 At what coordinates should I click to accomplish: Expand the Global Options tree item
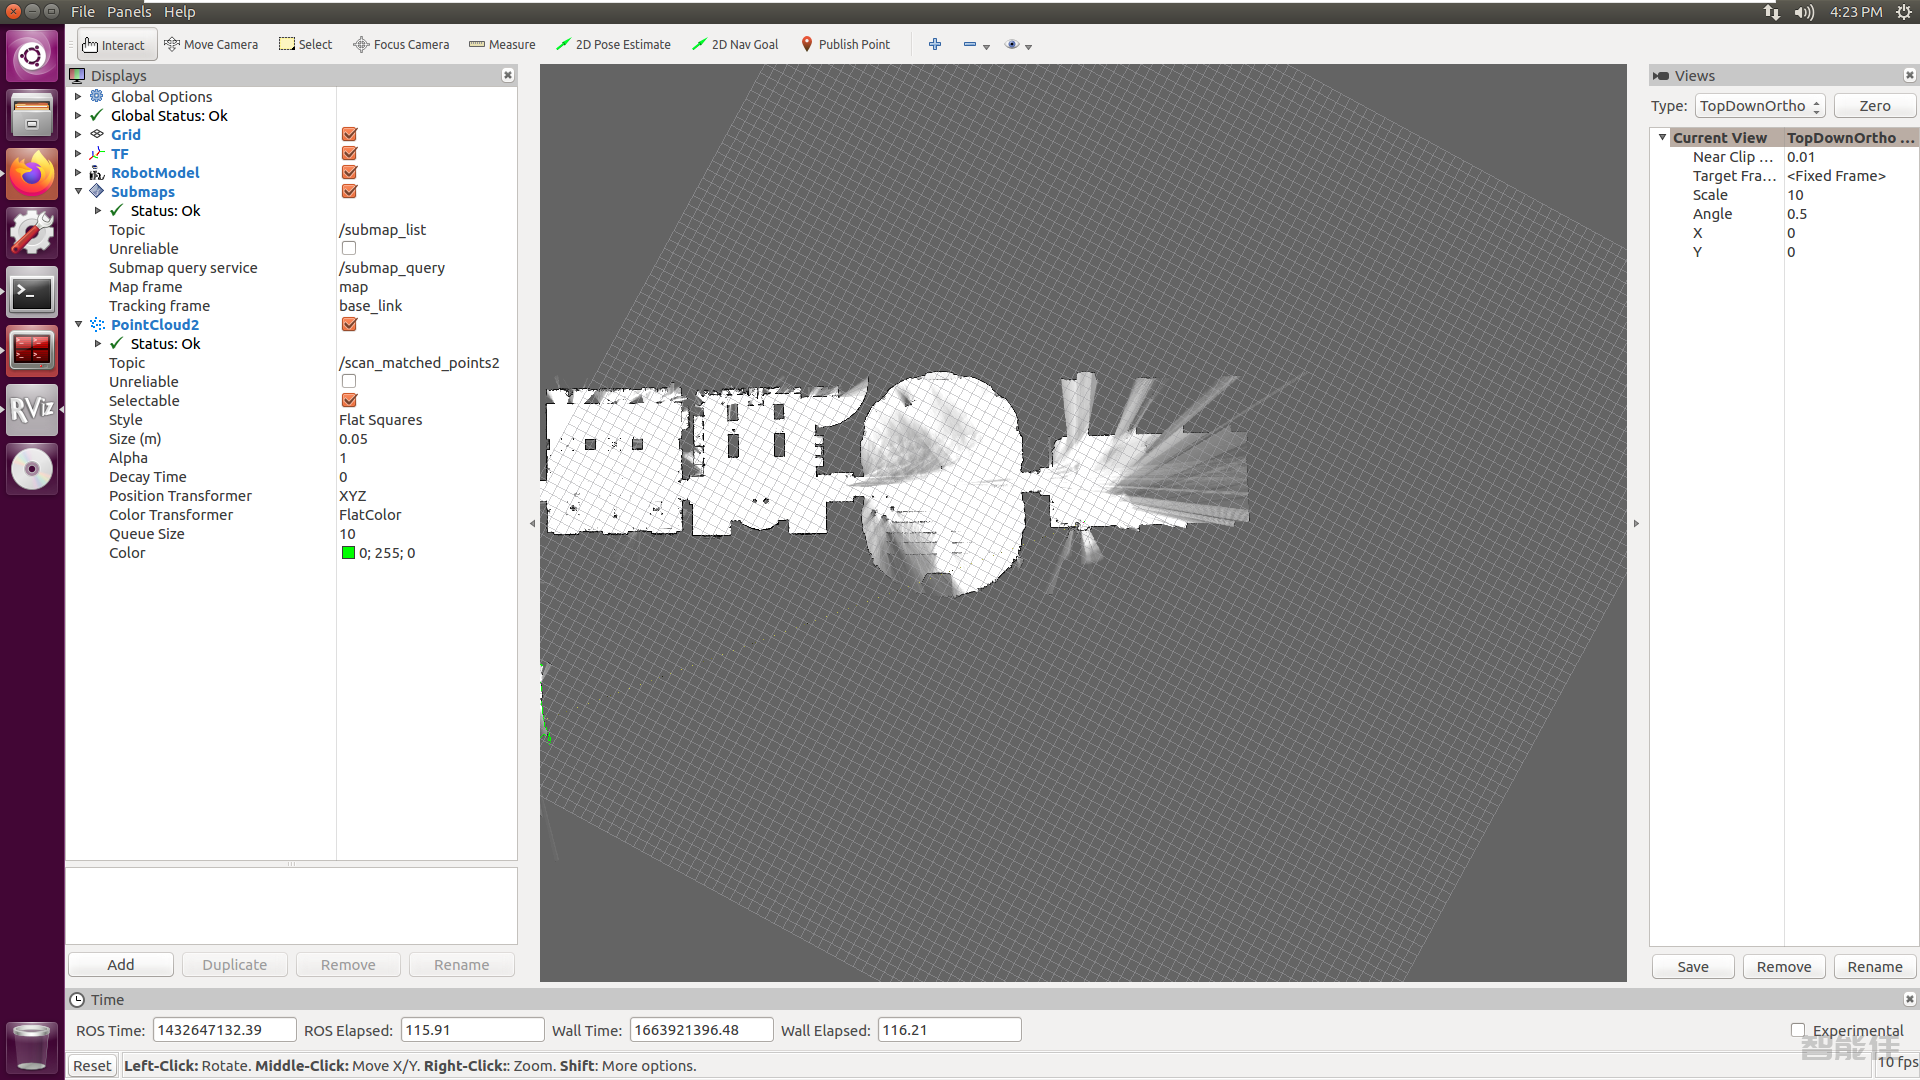tap(78, 96)
